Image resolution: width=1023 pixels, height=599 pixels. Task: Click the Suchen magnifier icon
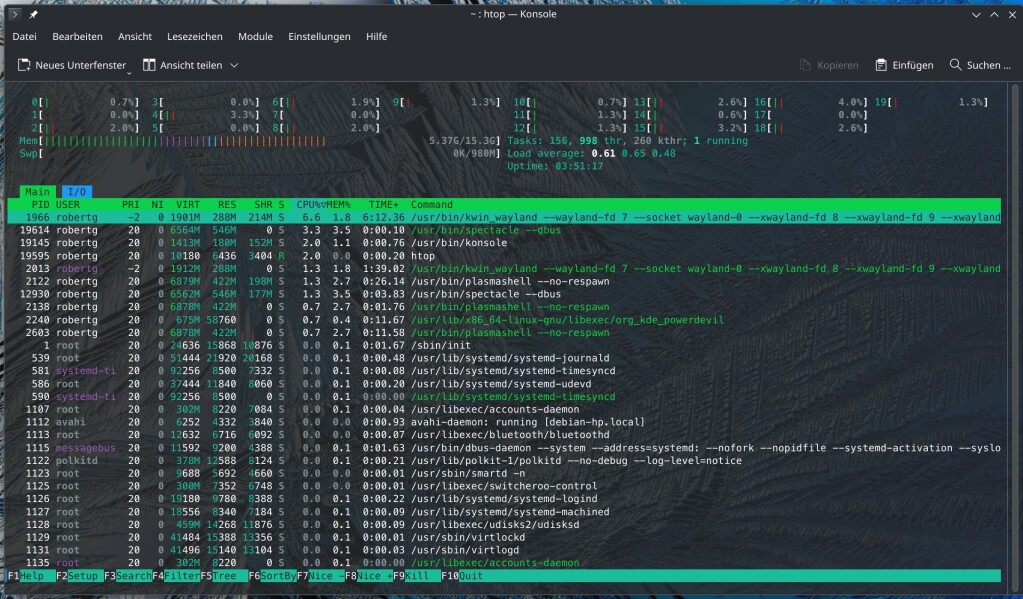click(956, 65)
